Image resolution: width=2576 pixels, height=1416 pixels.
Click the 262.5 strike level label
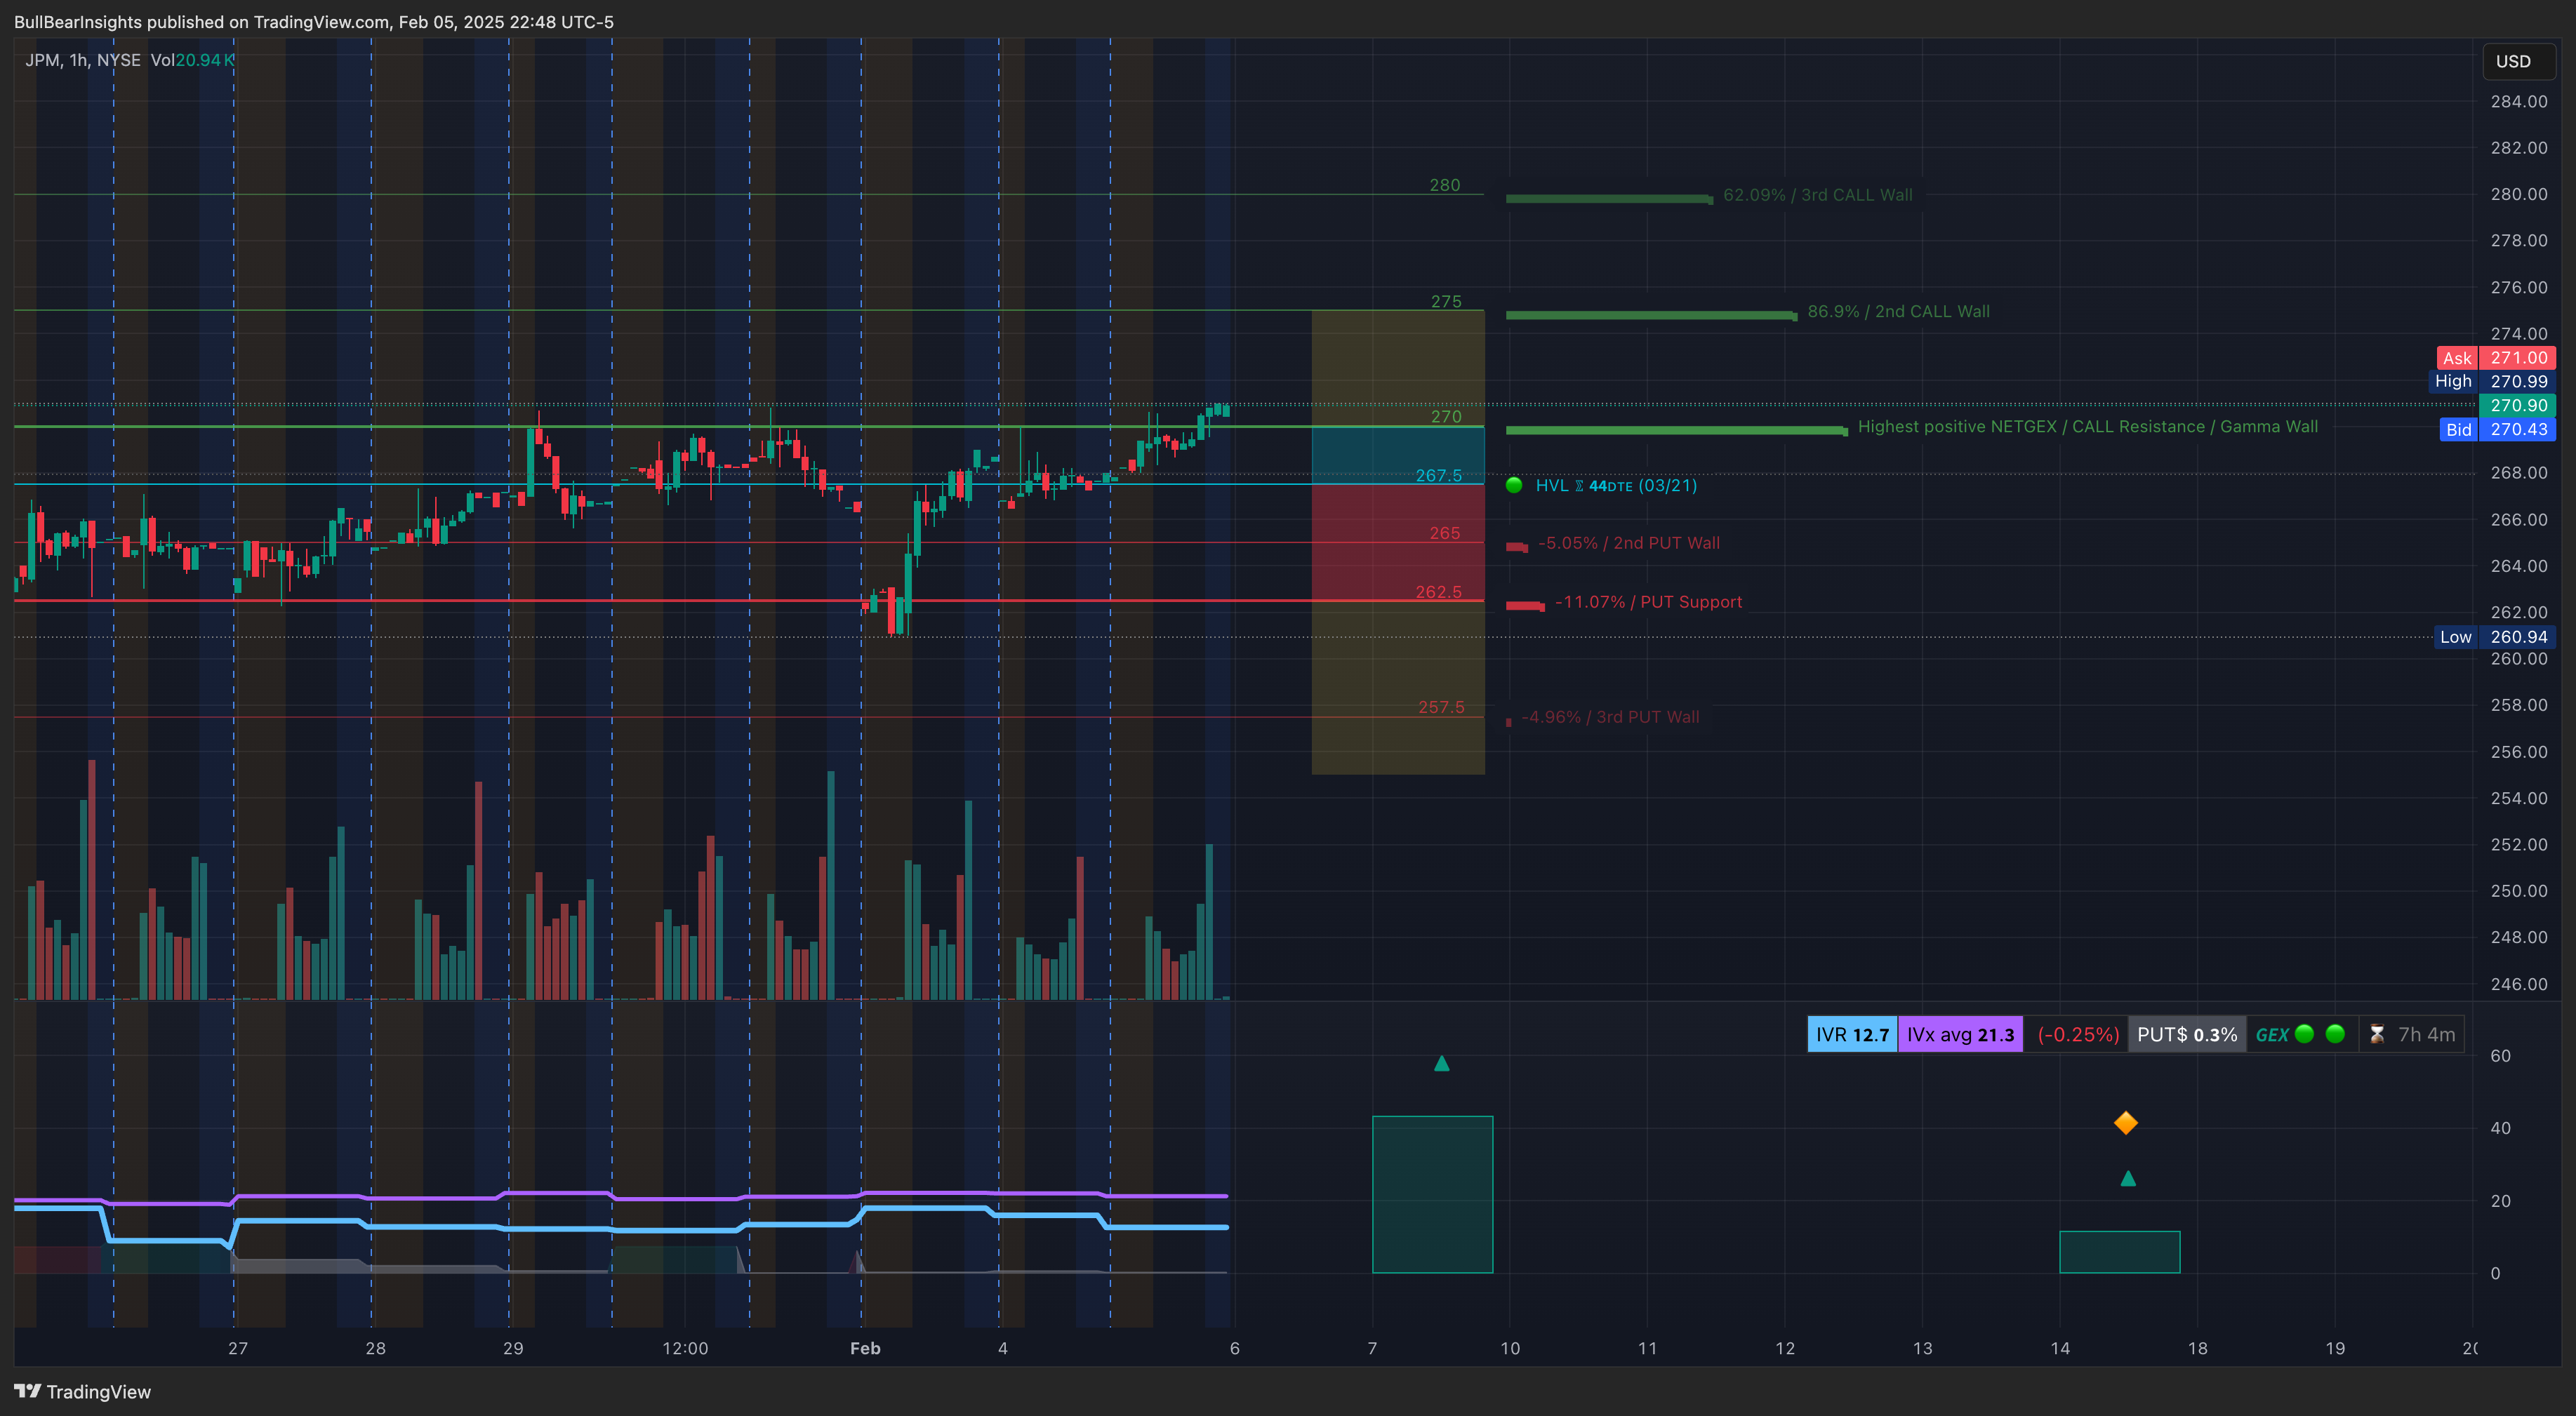[1438, 592]
